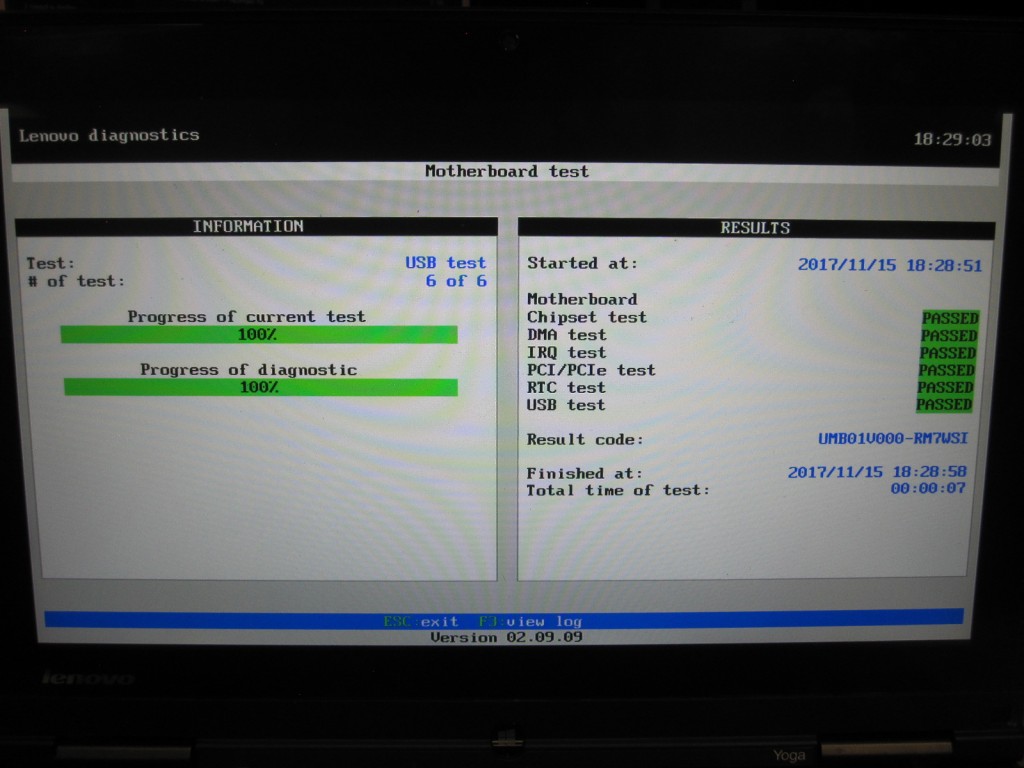
Task: Open the F3 view log option
Action: (x=530, y=621)
